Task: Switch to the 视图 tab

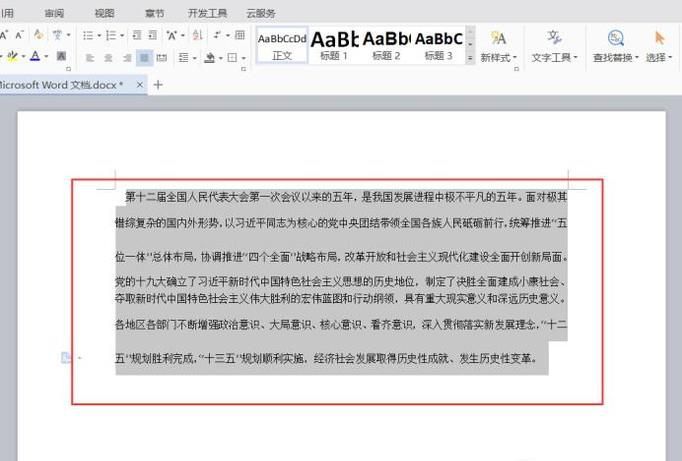Action: click(104, 13)
